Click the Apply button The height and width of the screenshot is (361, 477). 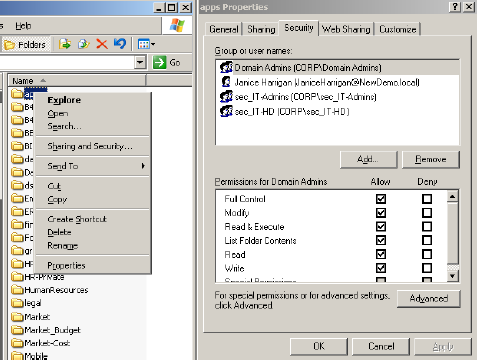443,346
